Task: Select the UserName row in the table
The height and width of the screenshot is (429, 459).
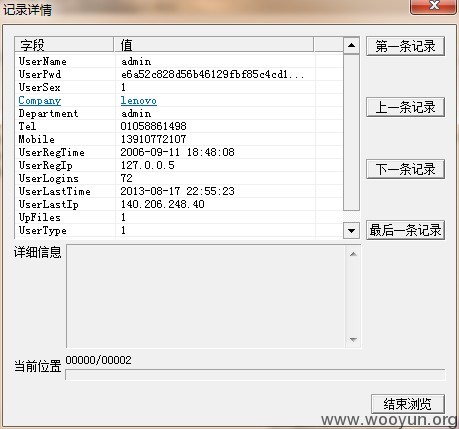Action: (x=179, y=61)
